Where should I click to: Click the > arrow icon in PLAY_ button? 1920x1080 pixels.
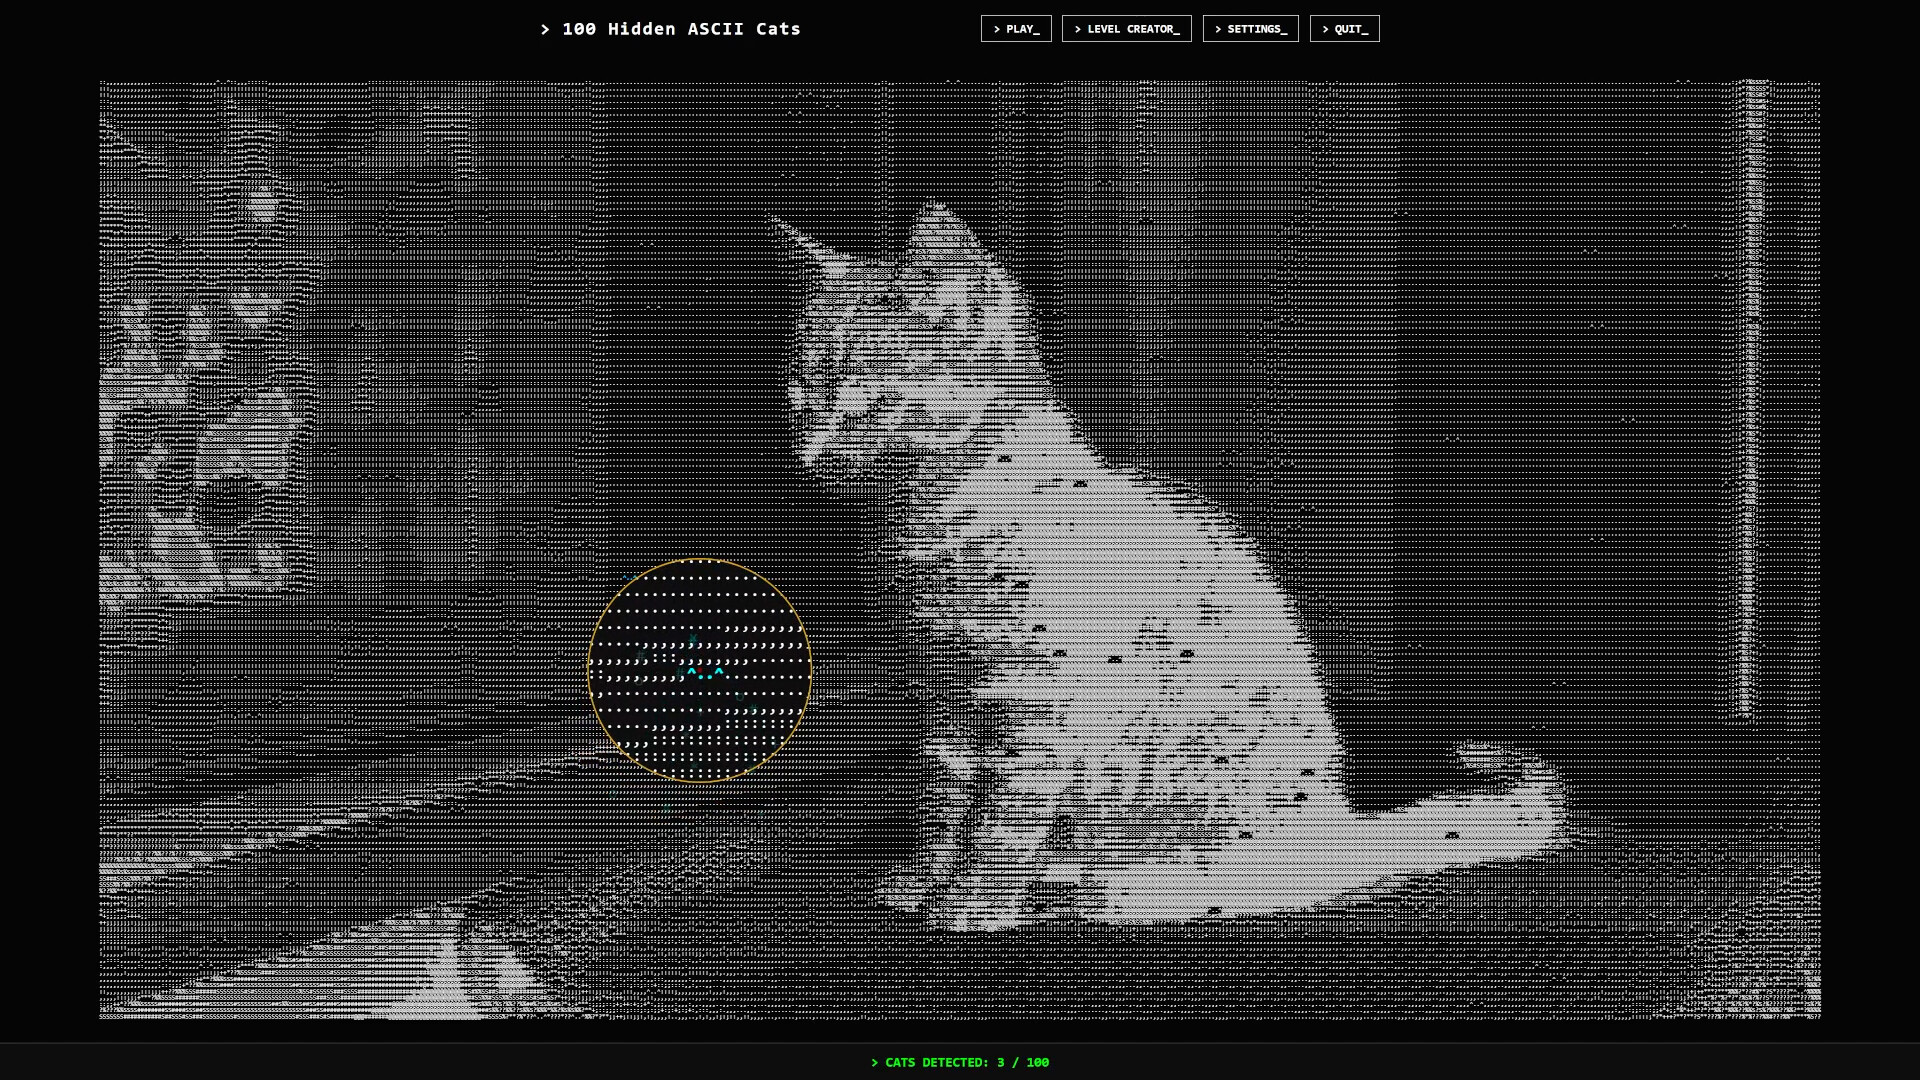point(997,29)
